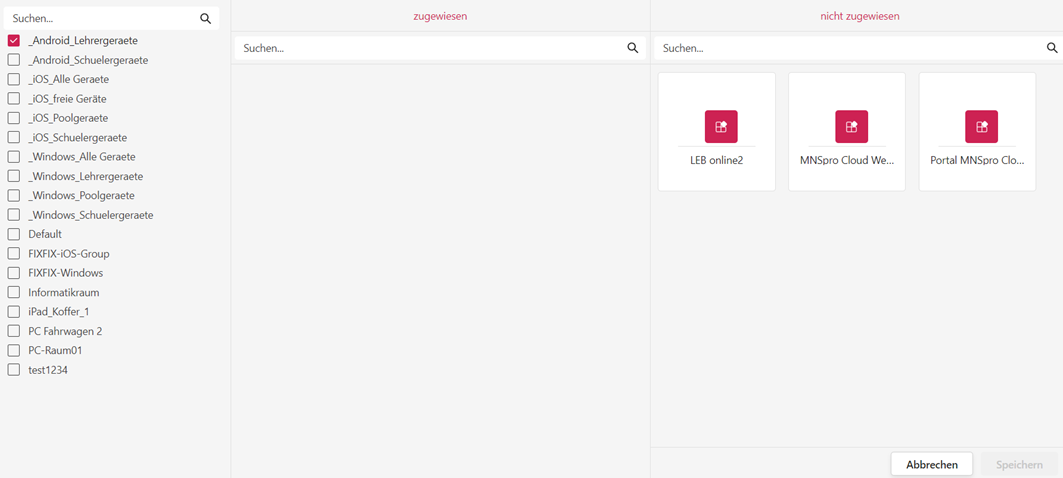This screenshot has width=1063, height=478.
Task: Select the FIXFIX-Windows group label
Action: point(65,273)
